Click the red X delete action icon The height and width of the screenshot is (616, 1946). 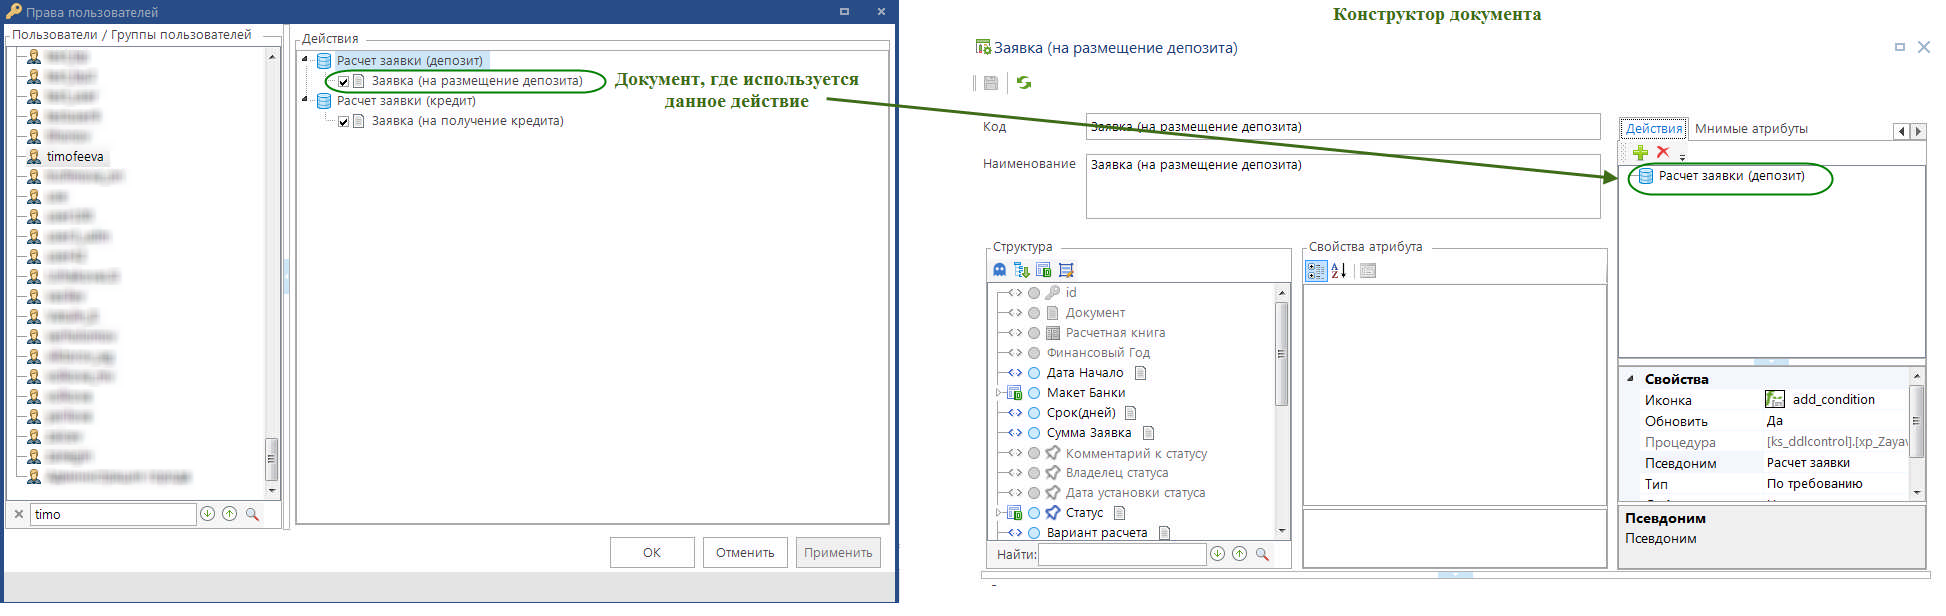[x=1663, y=152]
